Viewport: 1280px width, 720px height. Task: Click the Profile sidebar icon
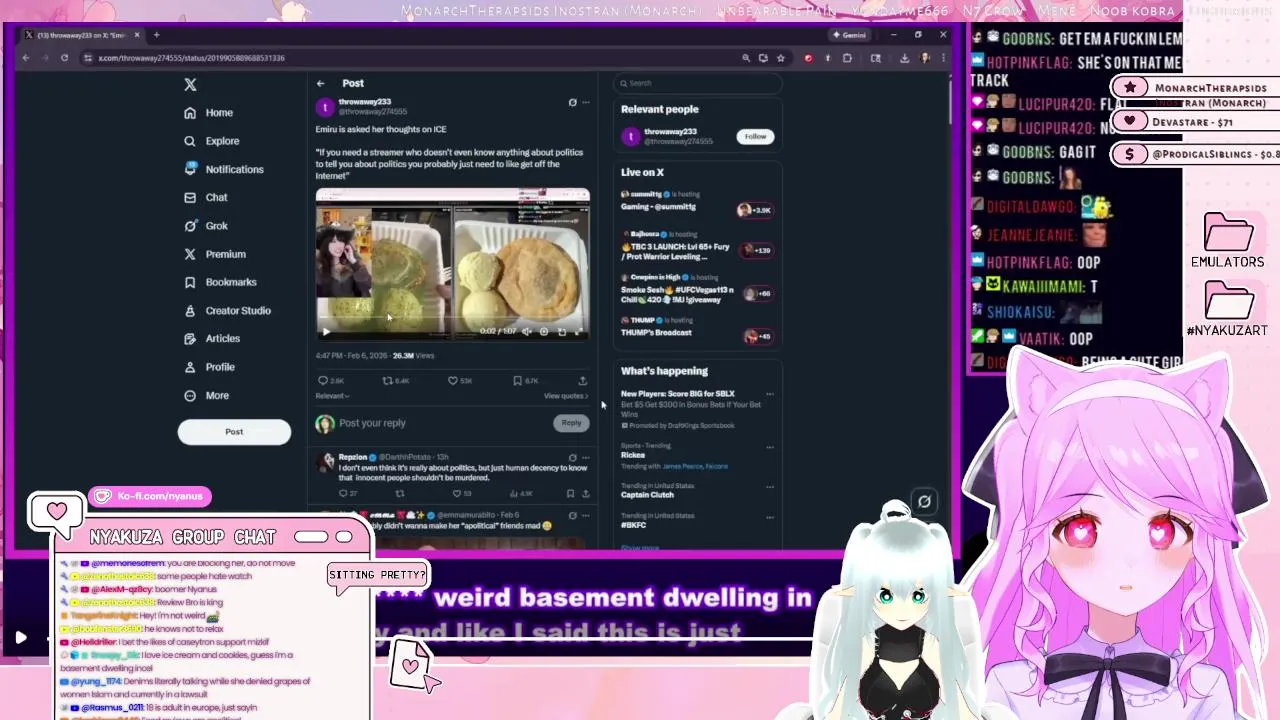click(190, 367)
